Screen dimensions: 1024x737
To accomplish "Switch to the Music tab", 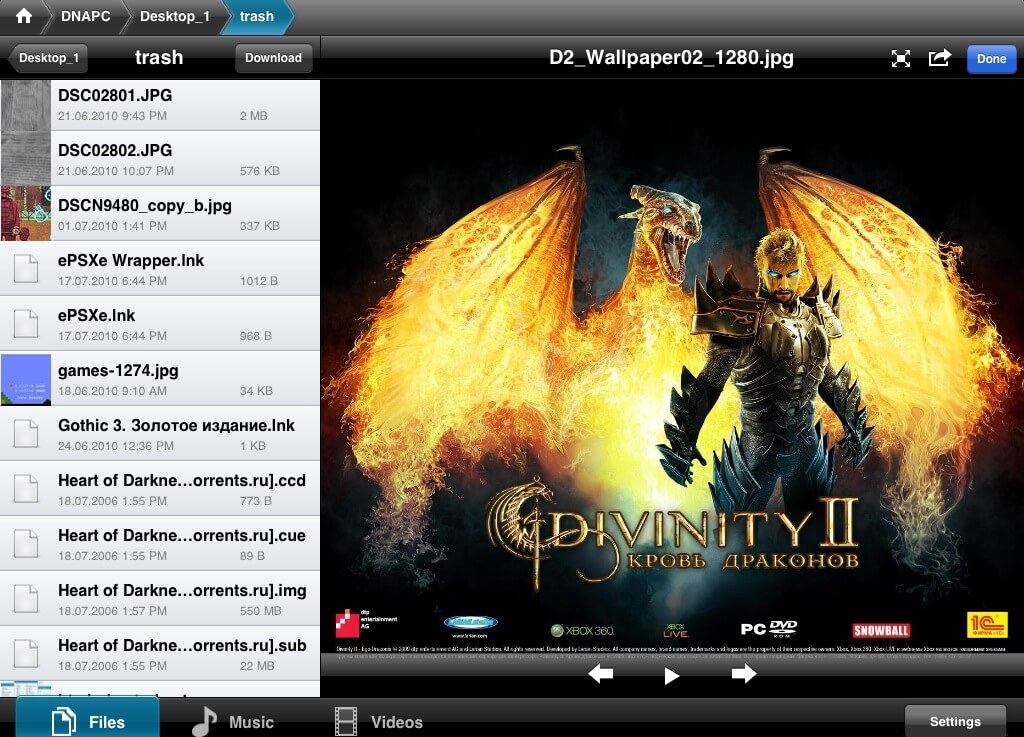I will [234, 721].
